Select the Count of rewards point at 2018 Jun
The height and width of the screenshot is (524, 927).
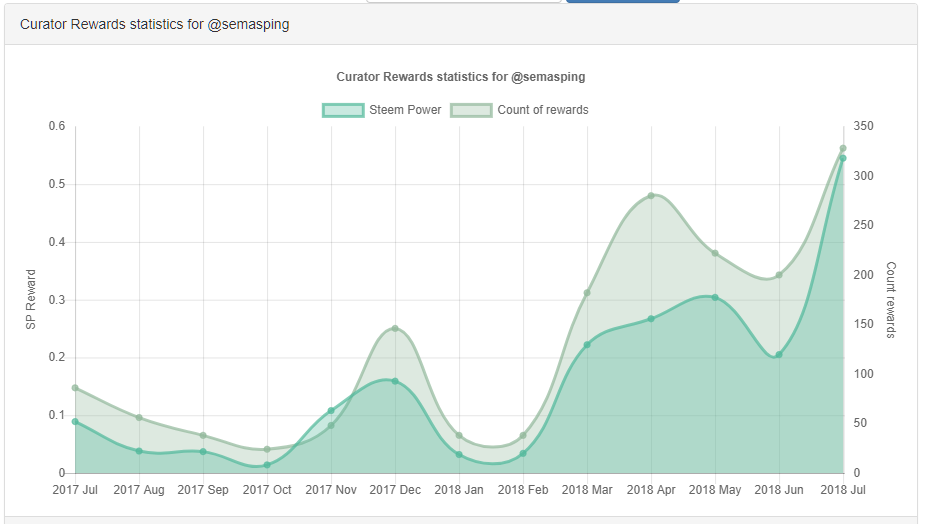point(779,275)
